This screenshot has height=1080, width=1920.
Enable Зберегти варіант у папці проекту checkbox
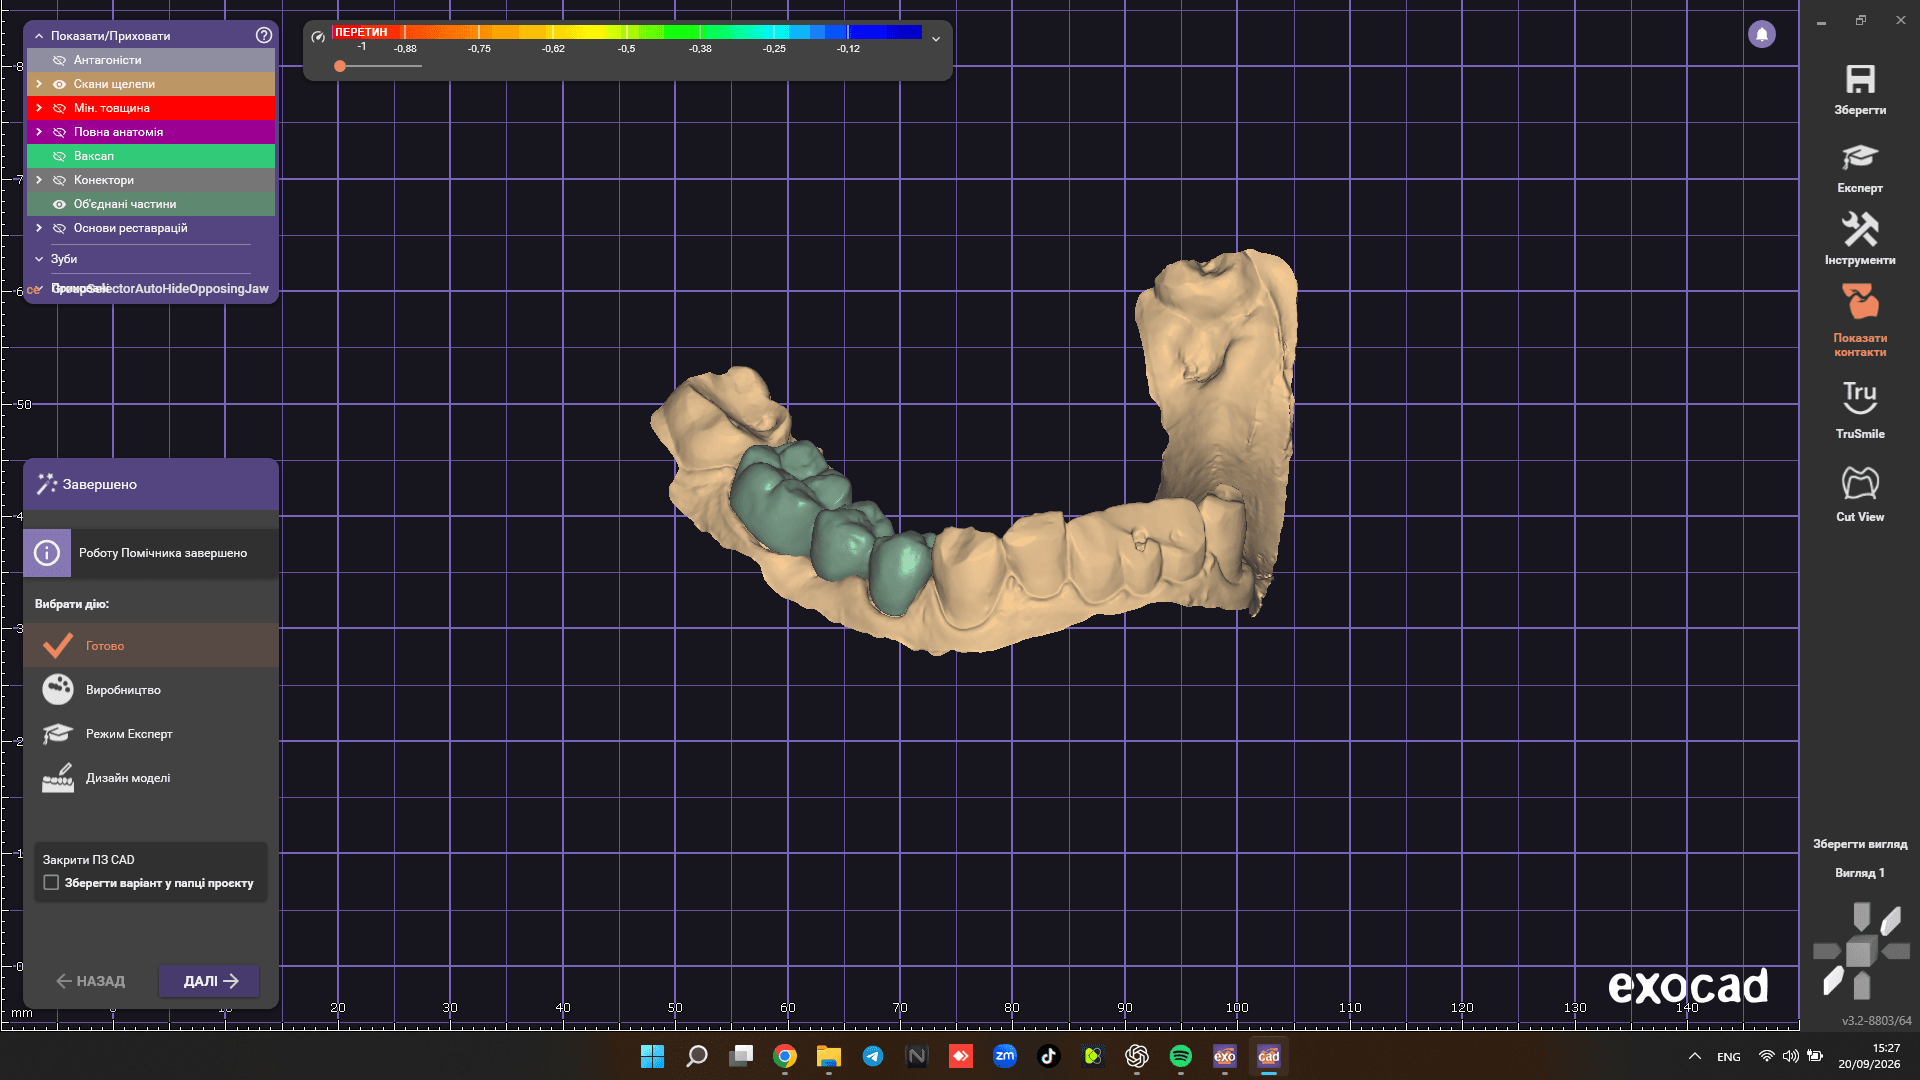[51, 883]
